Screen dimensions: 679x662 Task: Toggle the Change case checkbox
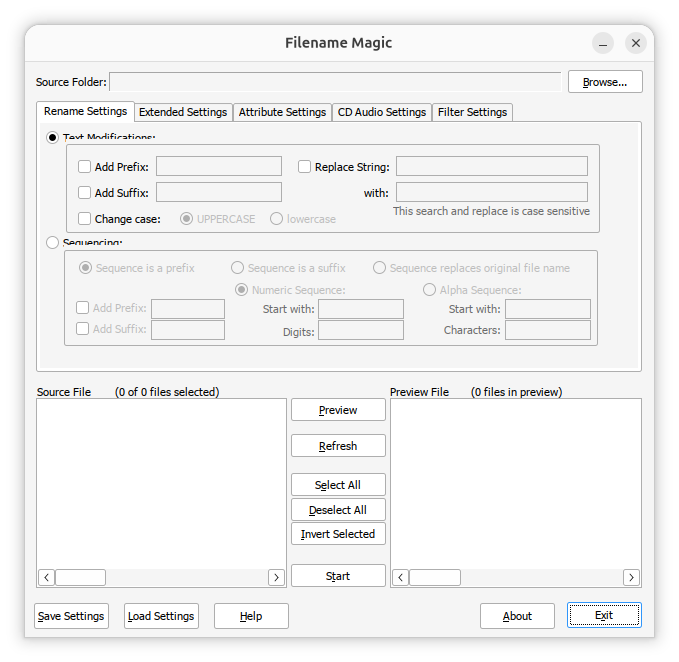click(85, 219)
